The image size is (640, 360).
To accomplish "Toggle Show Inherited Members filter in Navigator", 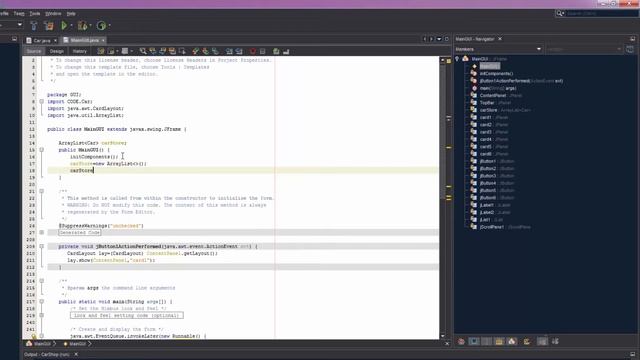I will (x=461, y=342).
